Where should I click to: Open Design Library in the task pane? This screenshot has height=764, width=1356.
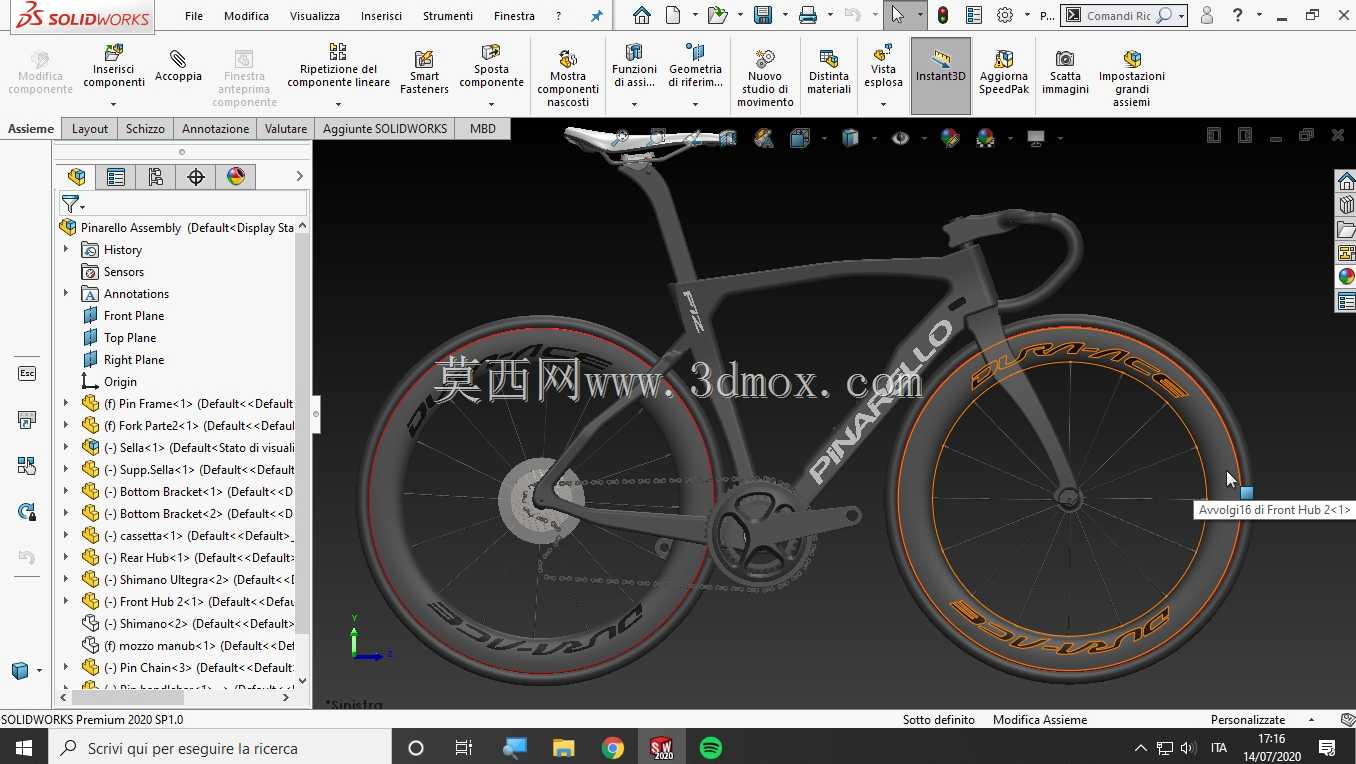1346,204
